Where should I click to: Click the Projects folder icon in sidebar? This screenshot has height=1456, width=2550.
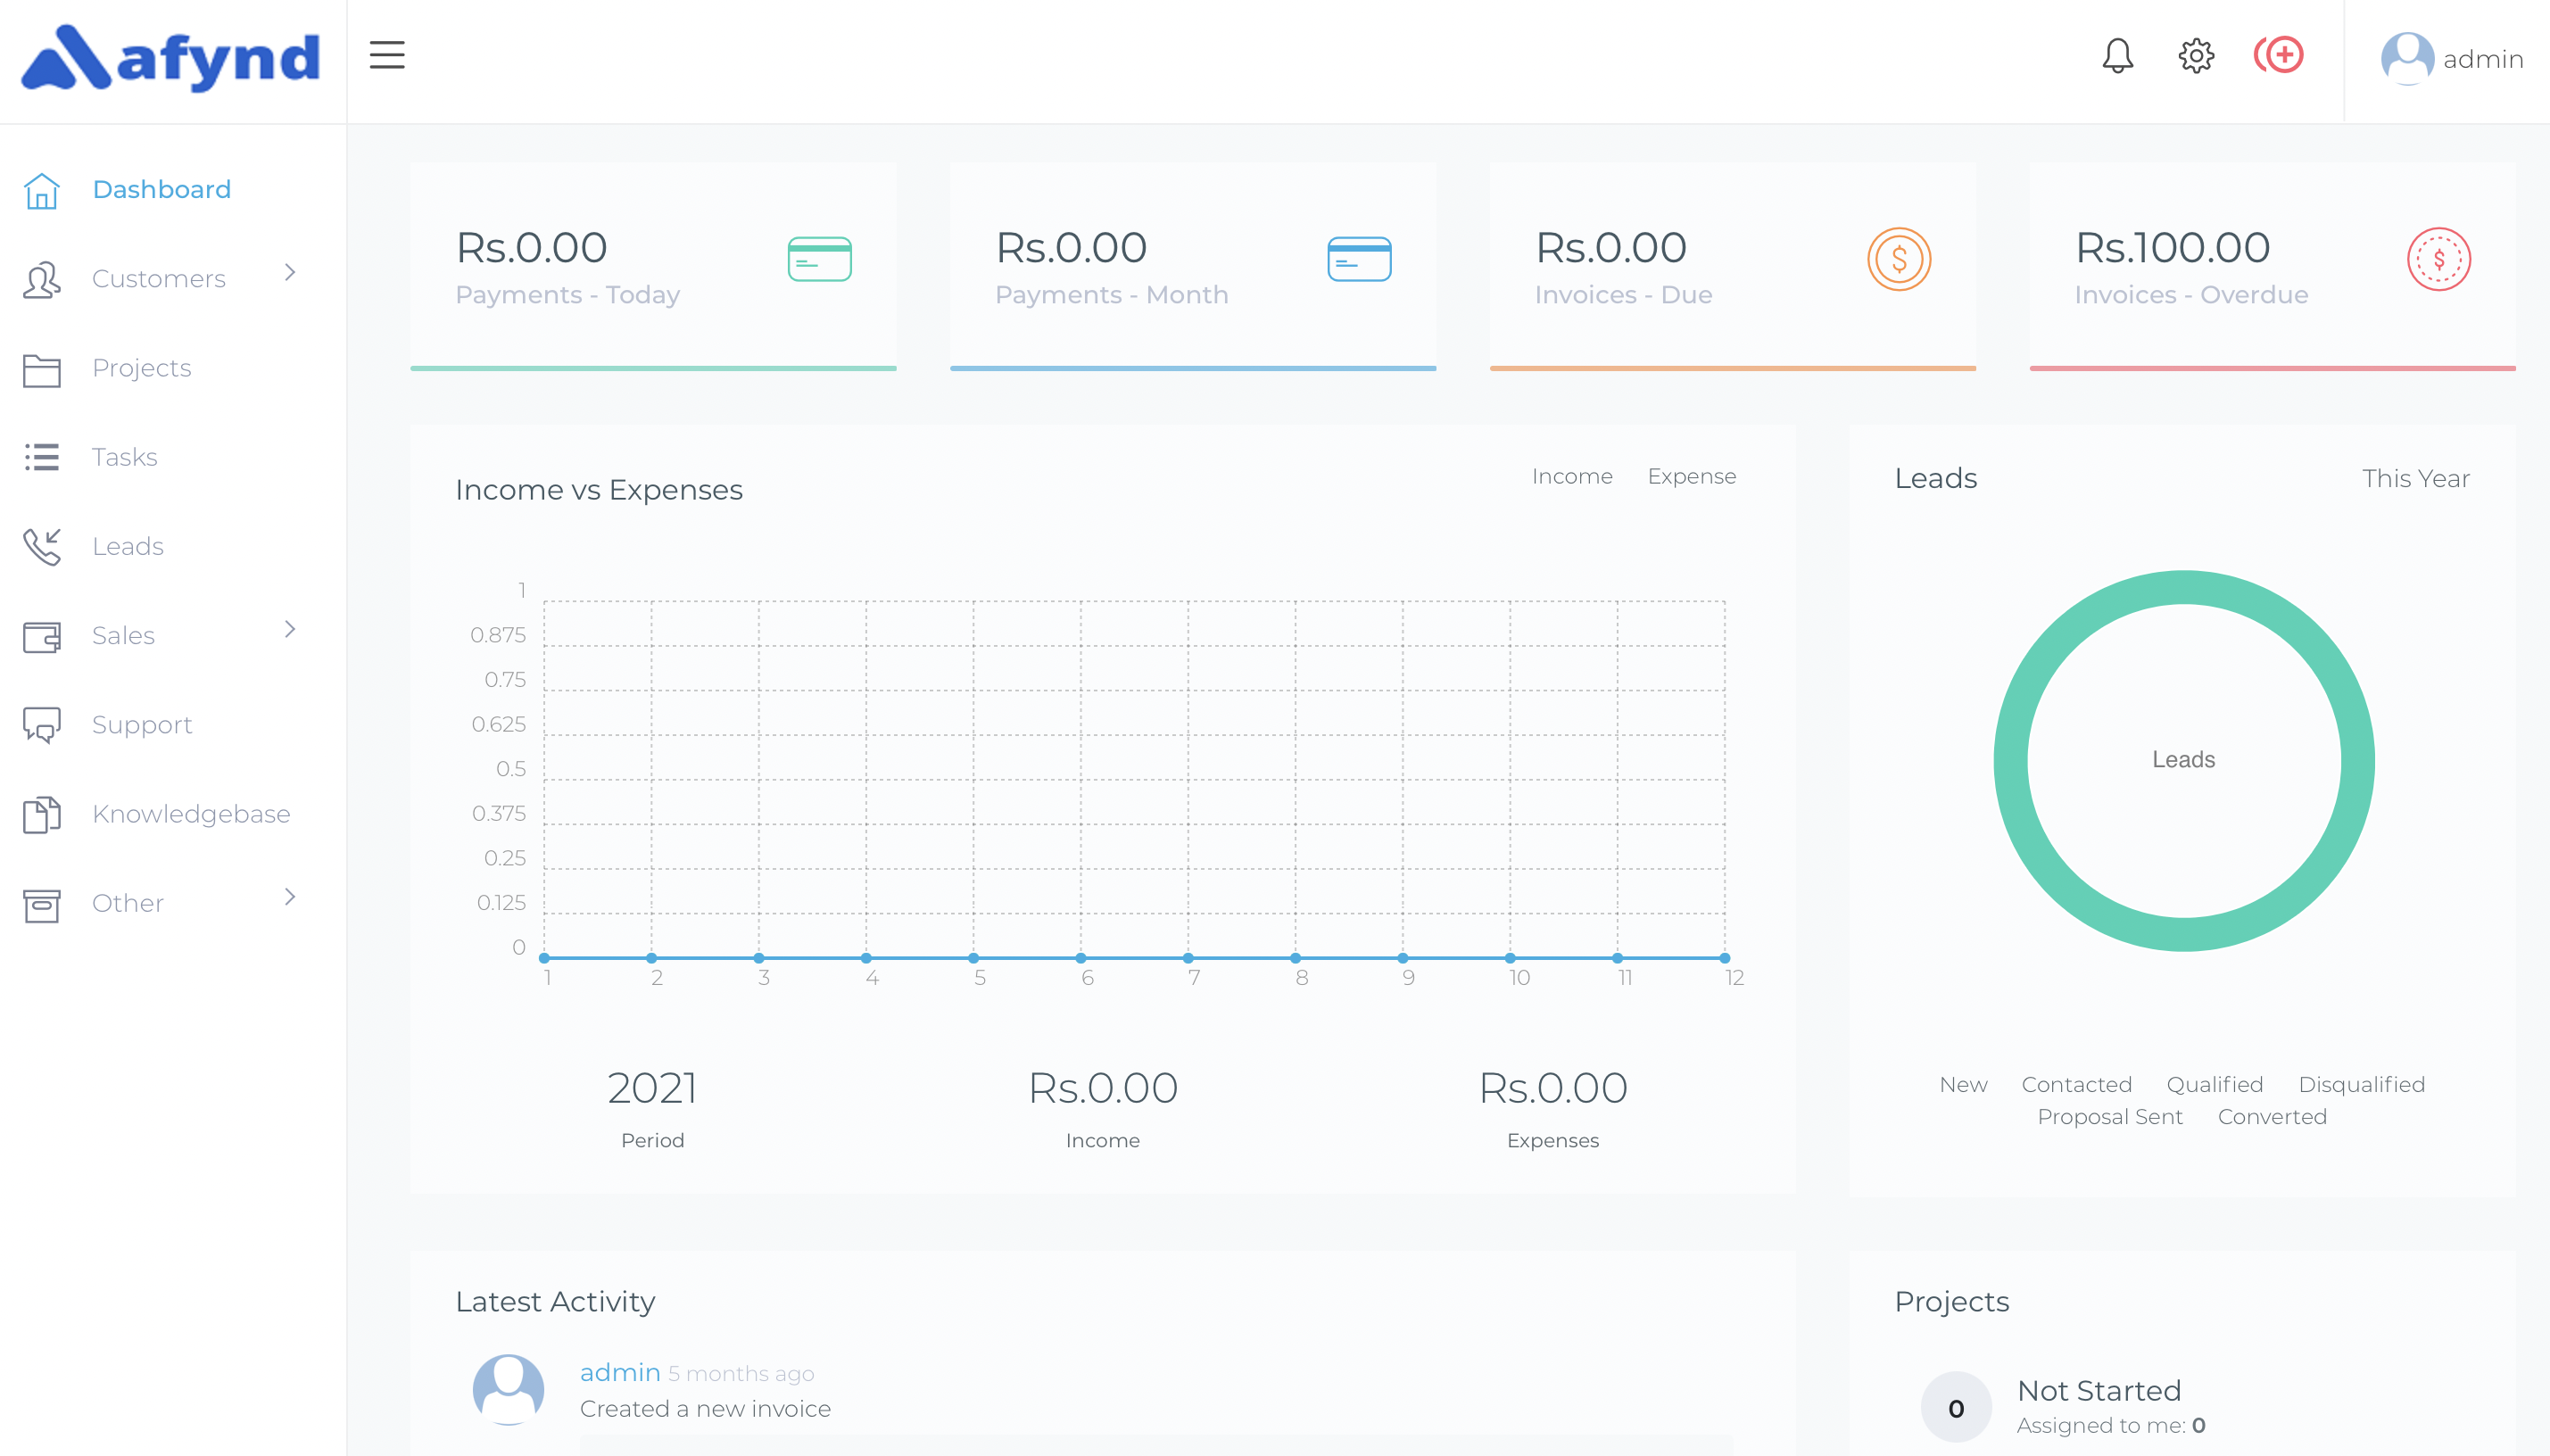(x=42, y=369)
